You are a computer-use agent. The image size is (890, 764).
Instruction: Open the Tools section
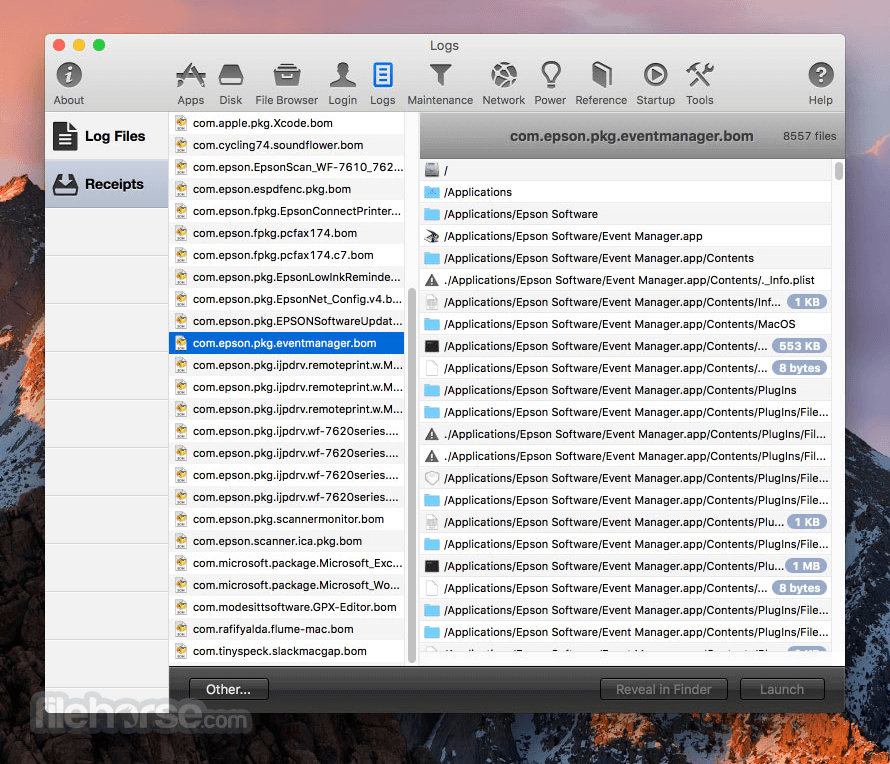coord(699,83)
